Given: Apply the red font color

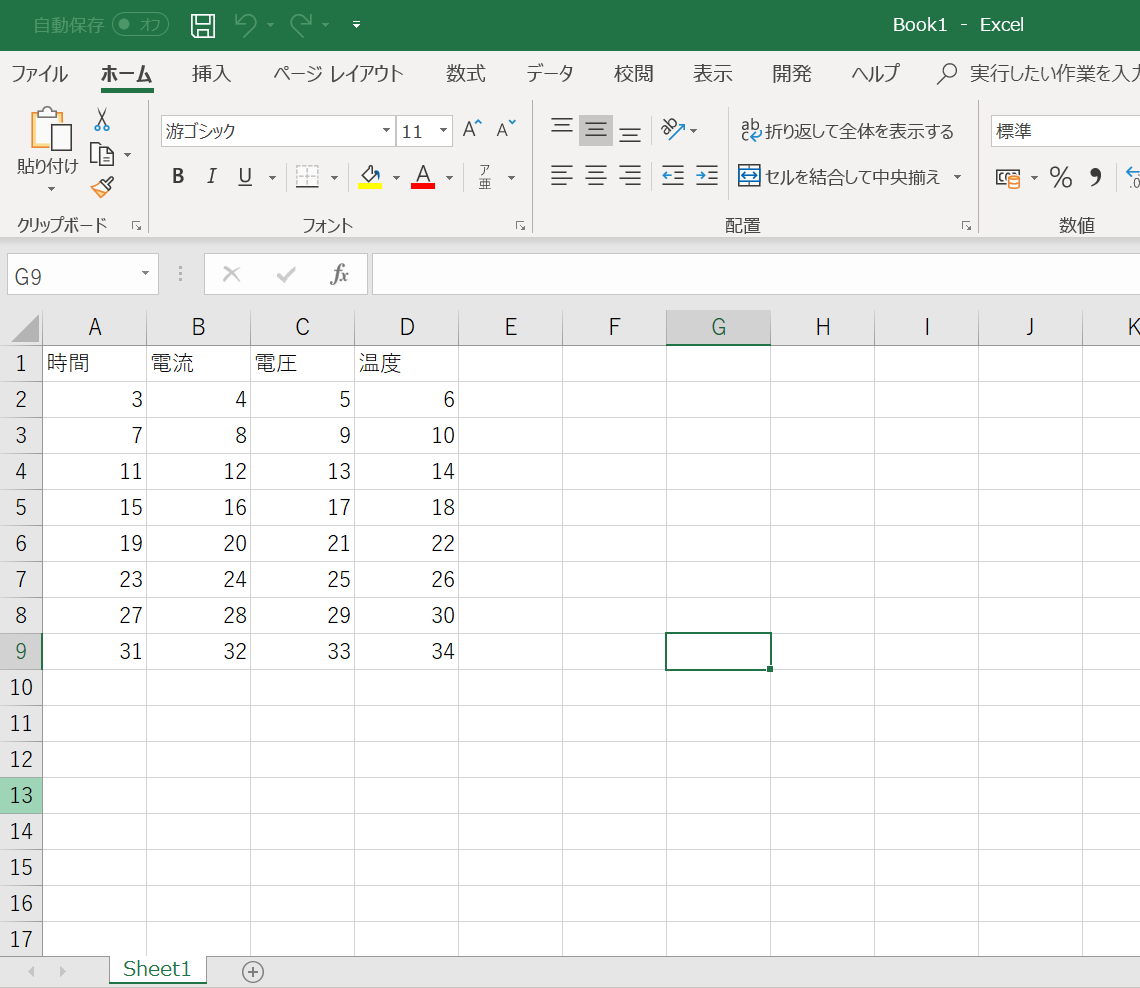Looking at the screenshot, I should (x=423, y=177).
